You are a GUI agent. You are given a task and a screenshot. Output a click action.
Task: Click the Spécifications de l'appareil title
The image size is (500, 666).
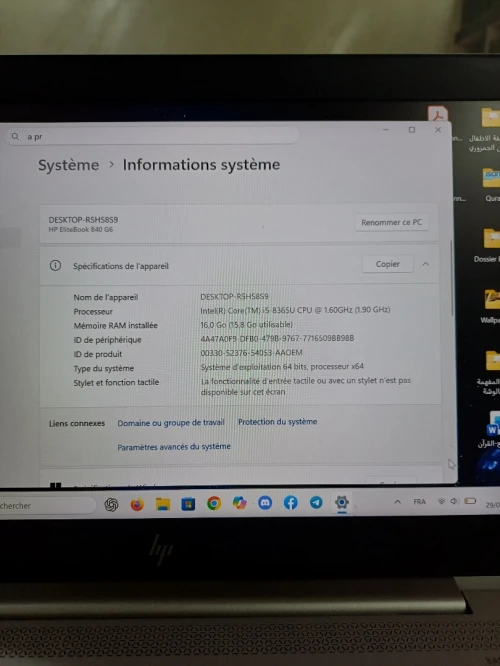tap(121, 266)
